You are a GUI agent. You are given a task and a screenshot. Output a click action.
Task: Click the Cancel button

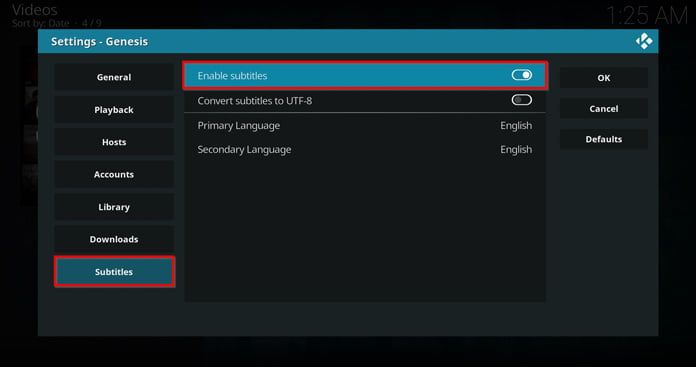point(604,109)
